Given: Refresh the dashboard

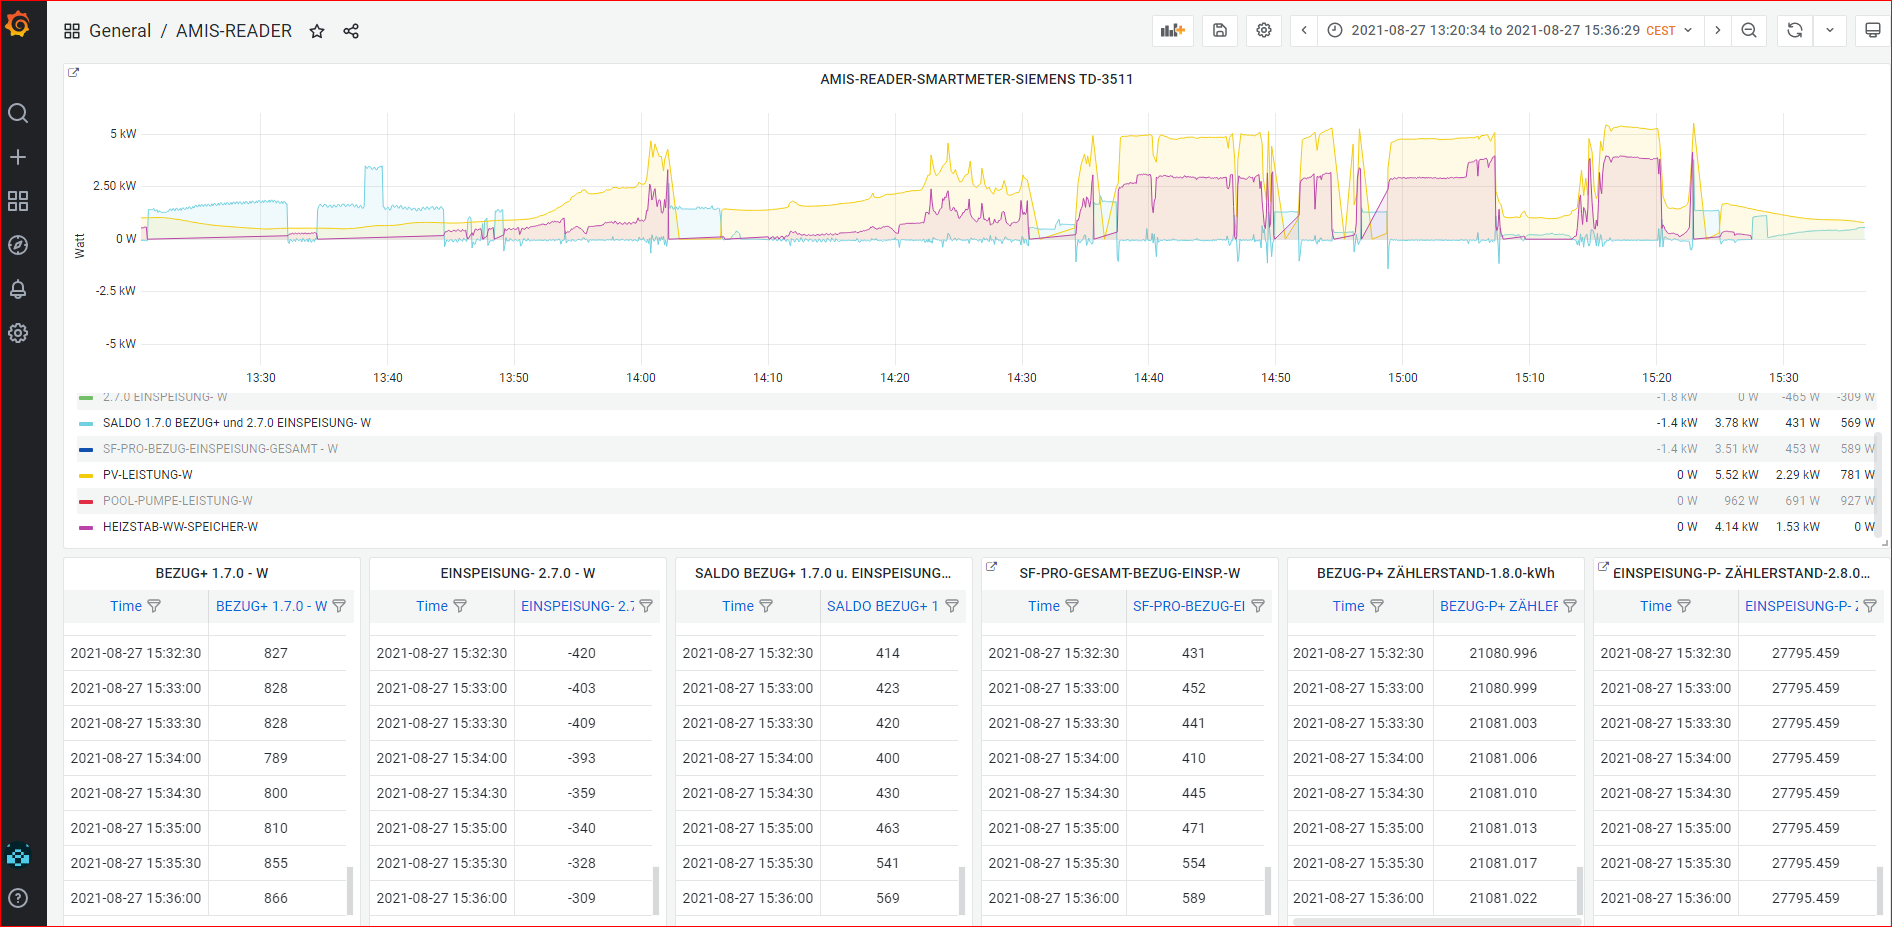Looking at the screenshot, I should pyautogui.click(x=1795, y=30).
